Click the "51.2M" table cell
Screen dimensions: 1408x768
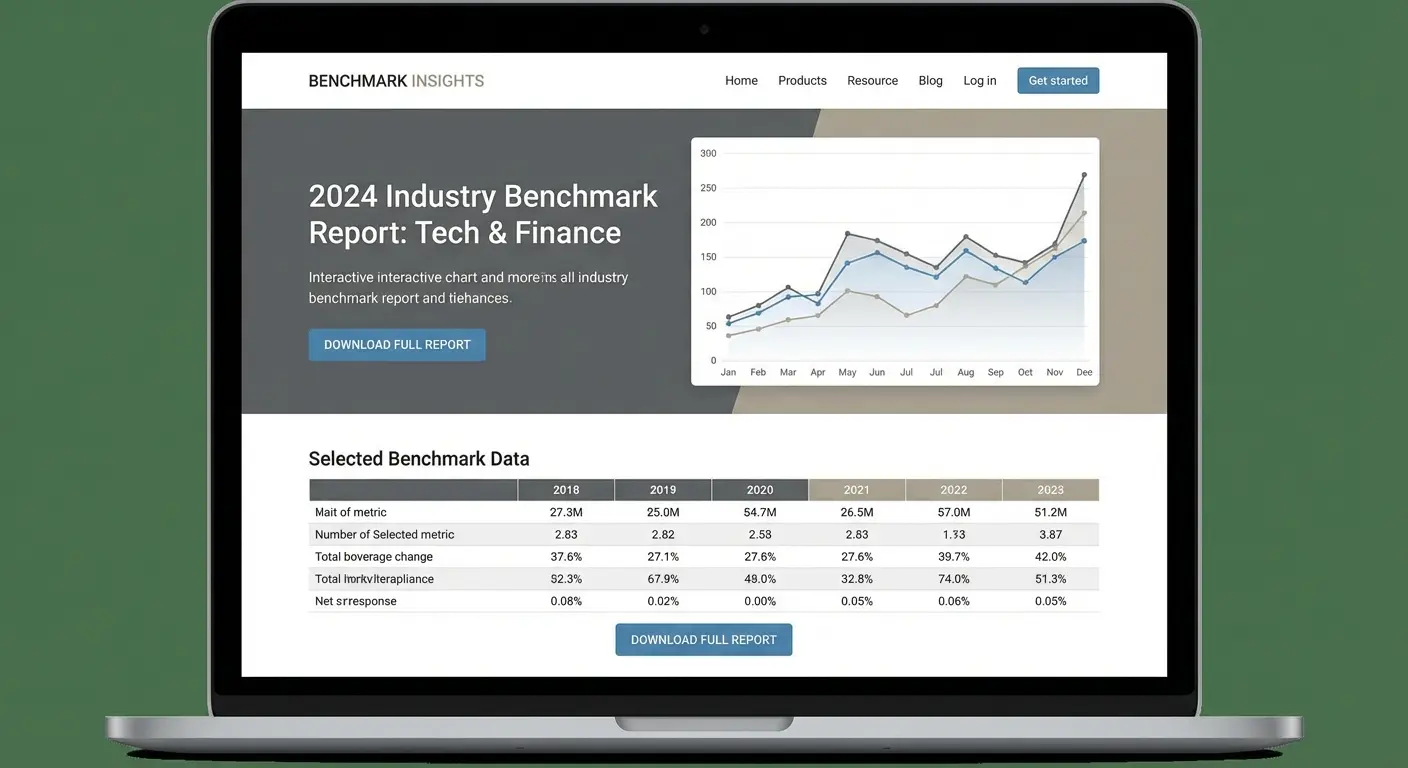point(1051,512)
